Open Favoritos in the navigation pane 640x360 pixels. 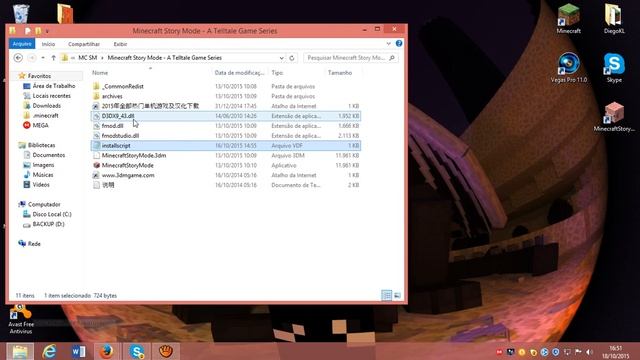[x=39, y=76]
